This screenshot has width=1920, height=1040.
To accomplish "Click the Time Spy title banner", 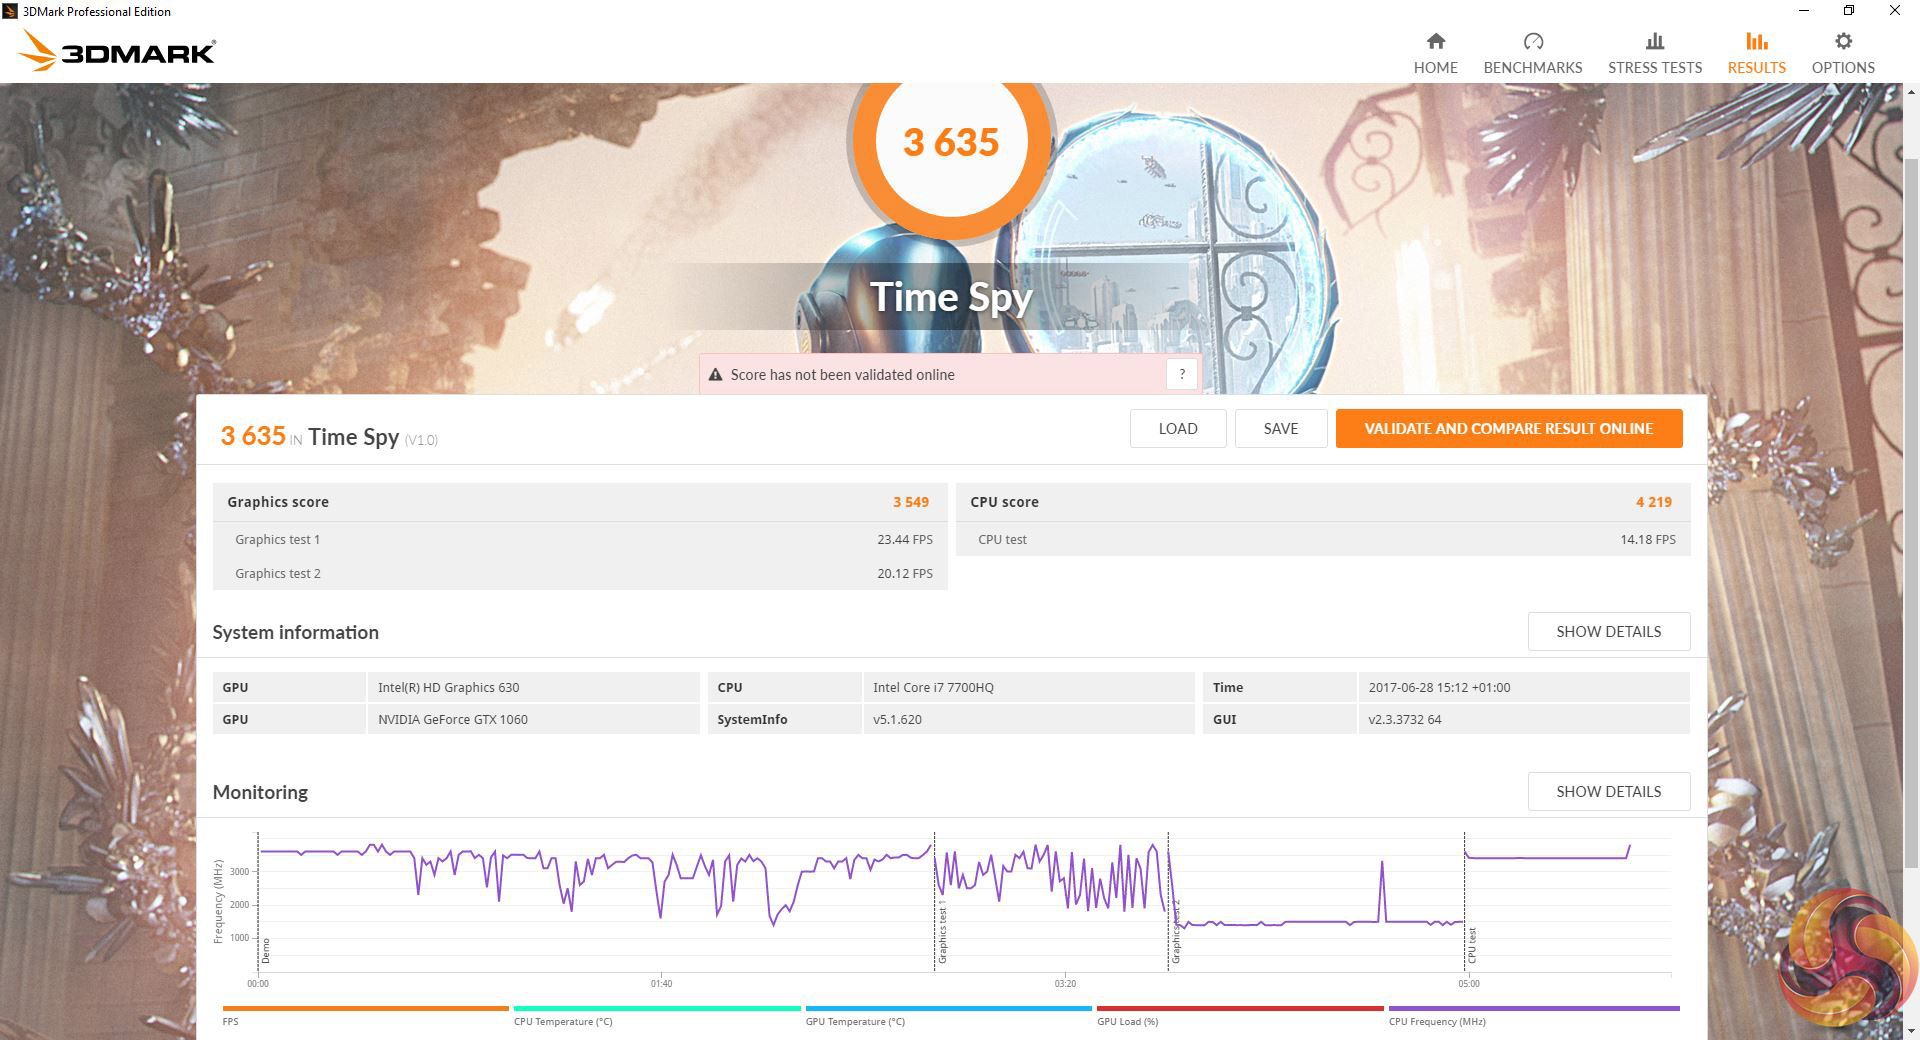I will click(951, 296).
